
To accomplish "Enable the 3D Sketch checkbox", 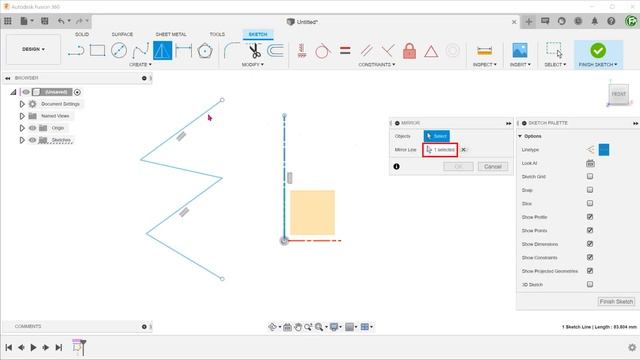I will point(590,284).
